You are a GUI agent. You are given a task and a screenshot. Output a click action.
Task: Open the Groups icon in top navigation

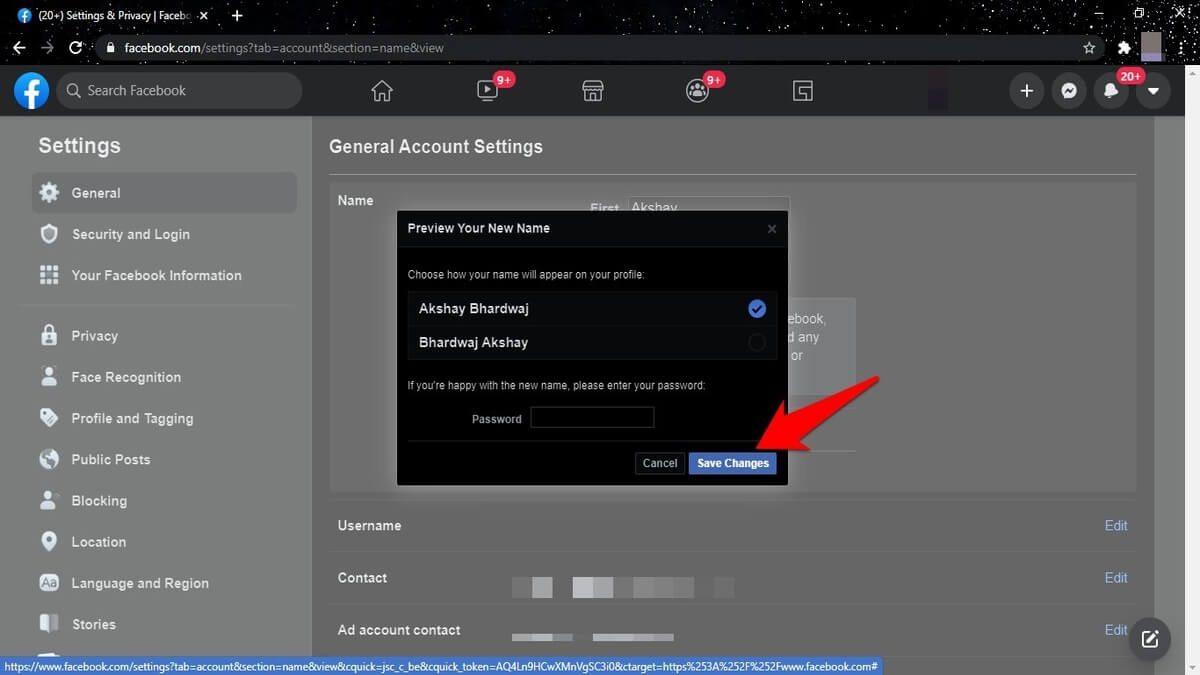coord(698,91)
